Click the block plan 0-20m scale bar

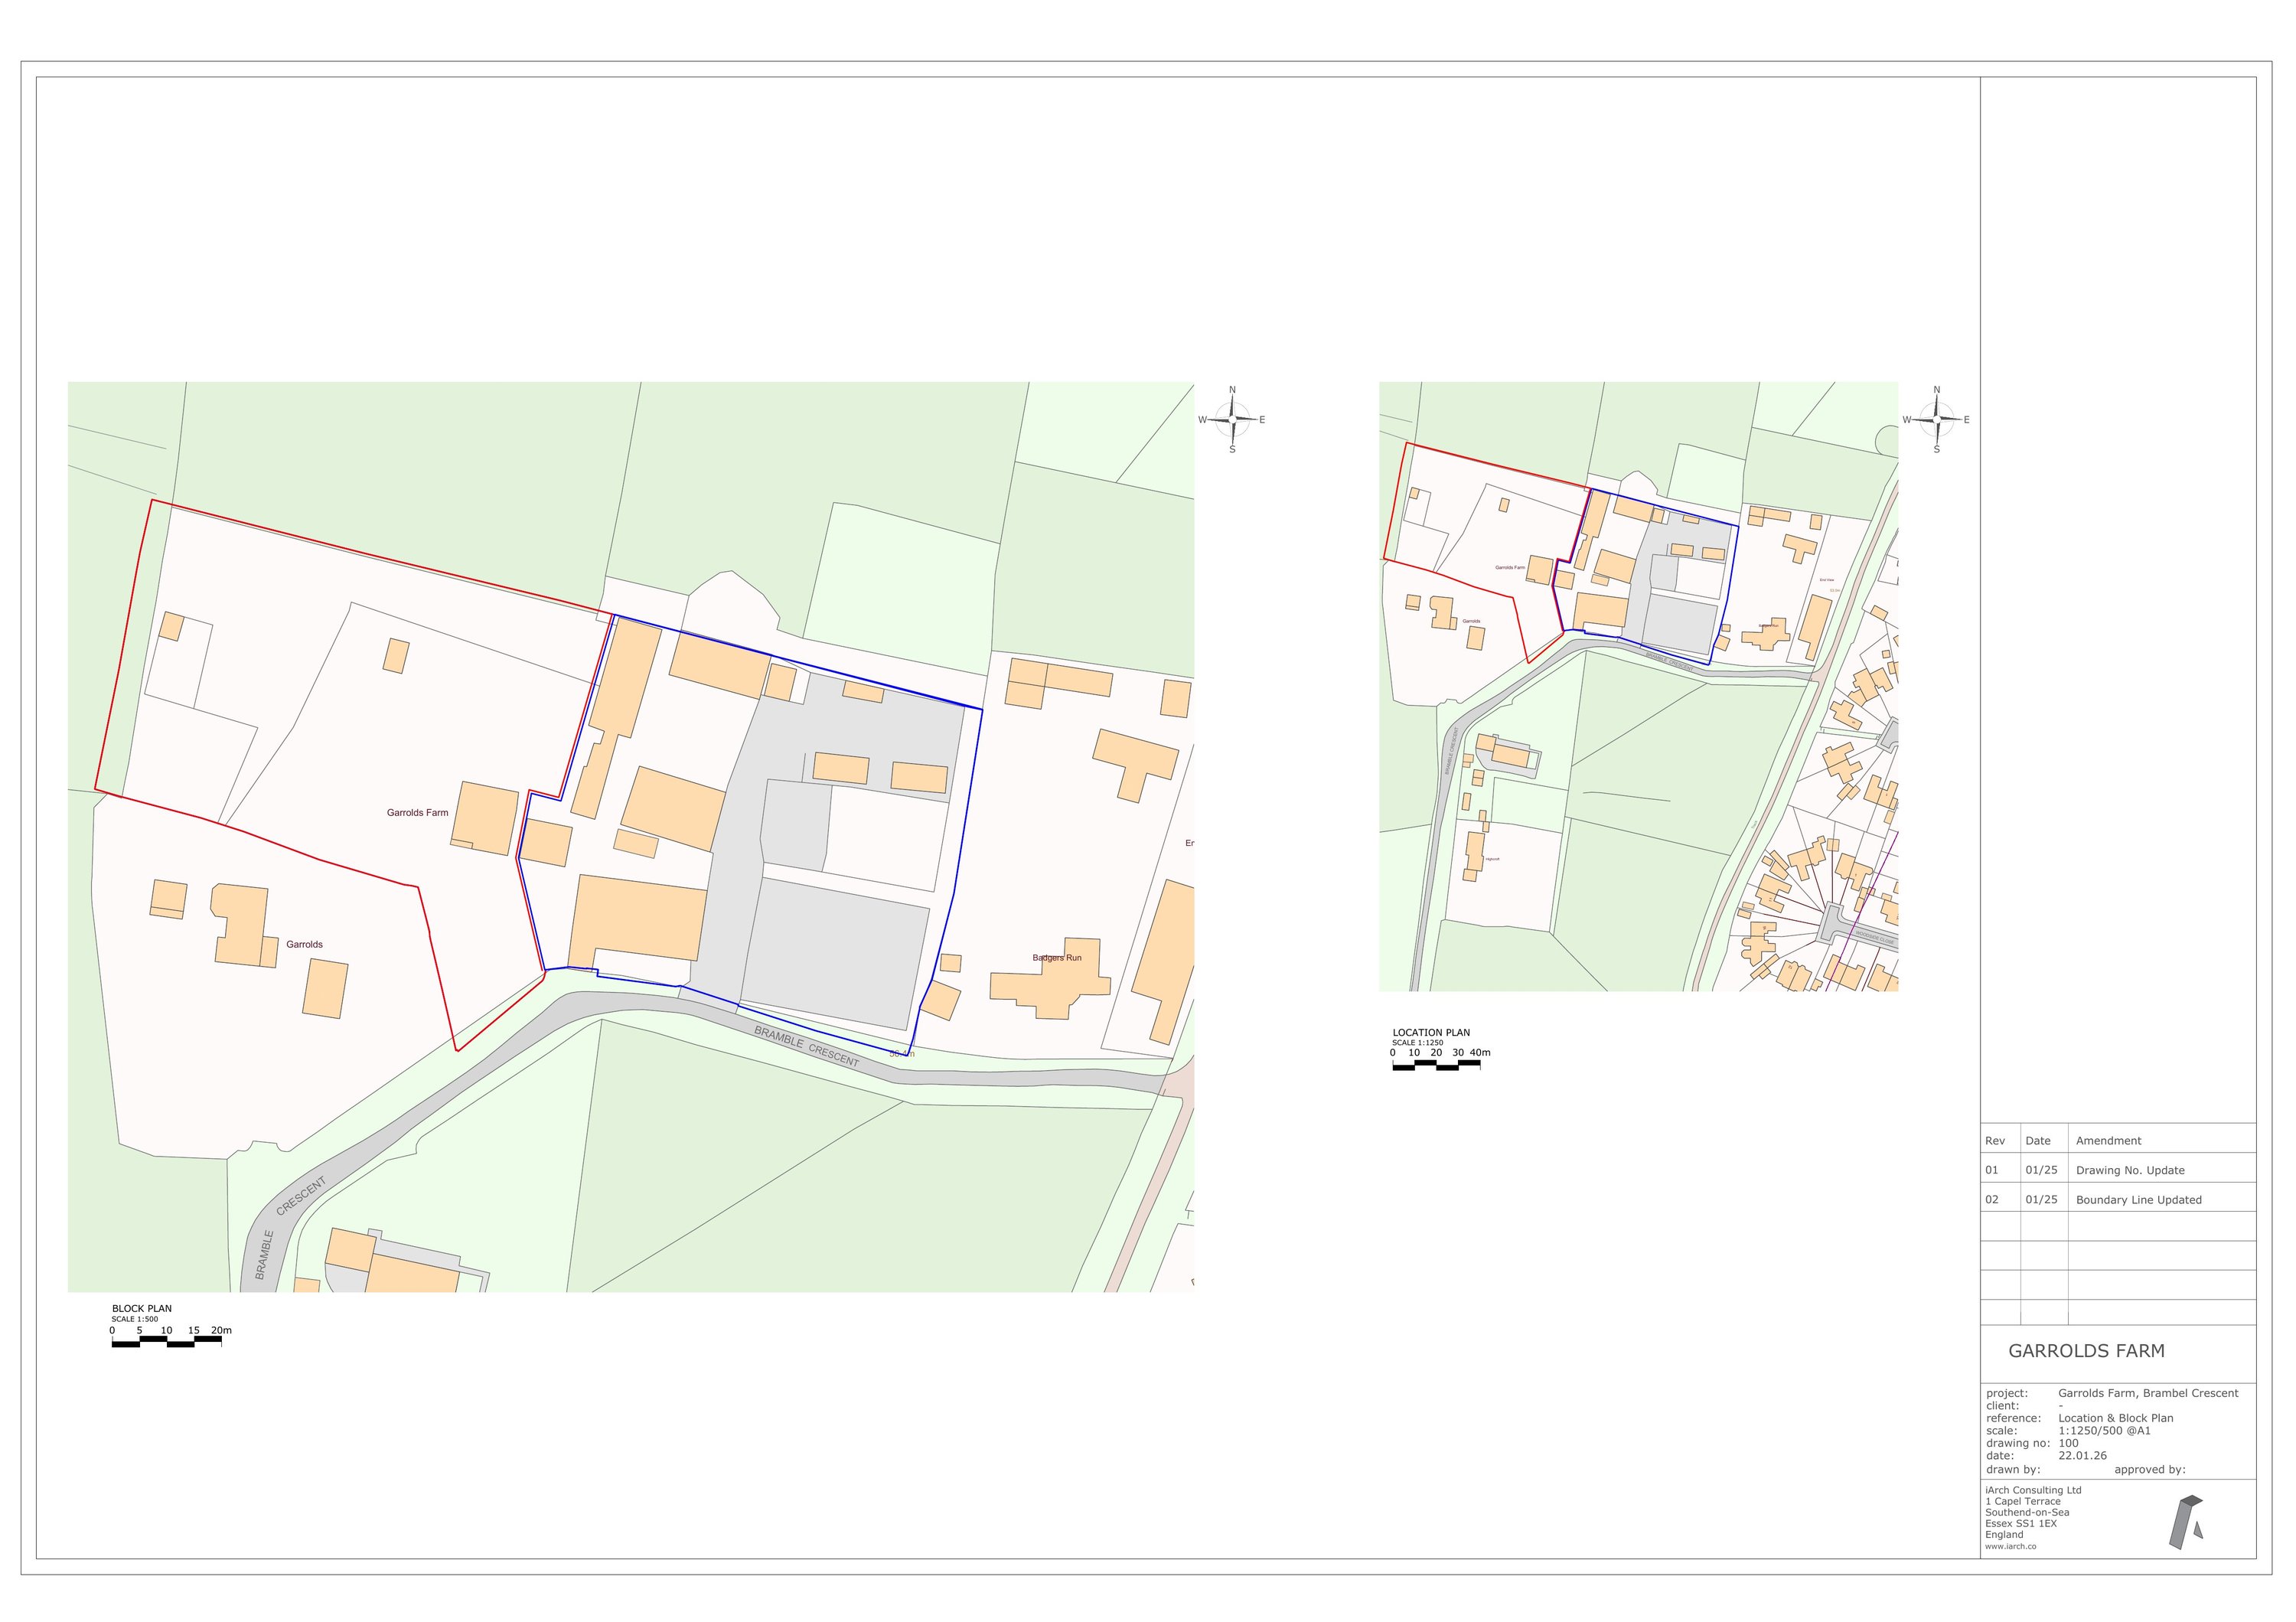point(166,1343)
